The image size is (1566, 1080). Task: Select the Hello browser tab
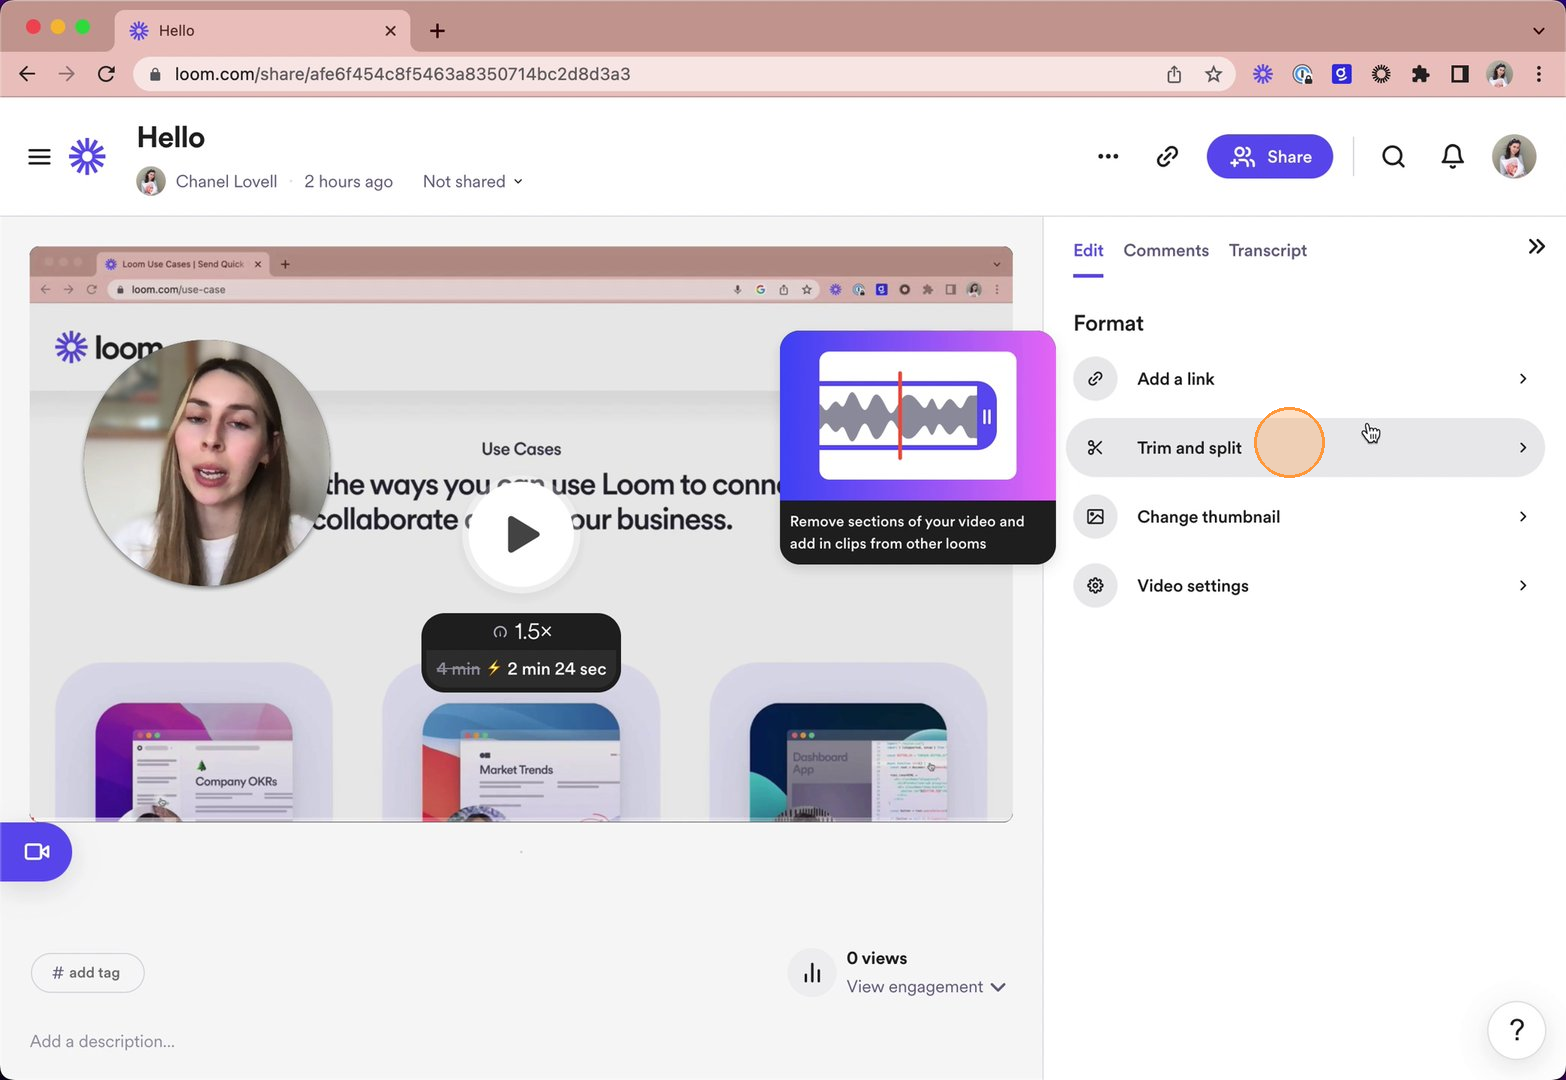262,31
